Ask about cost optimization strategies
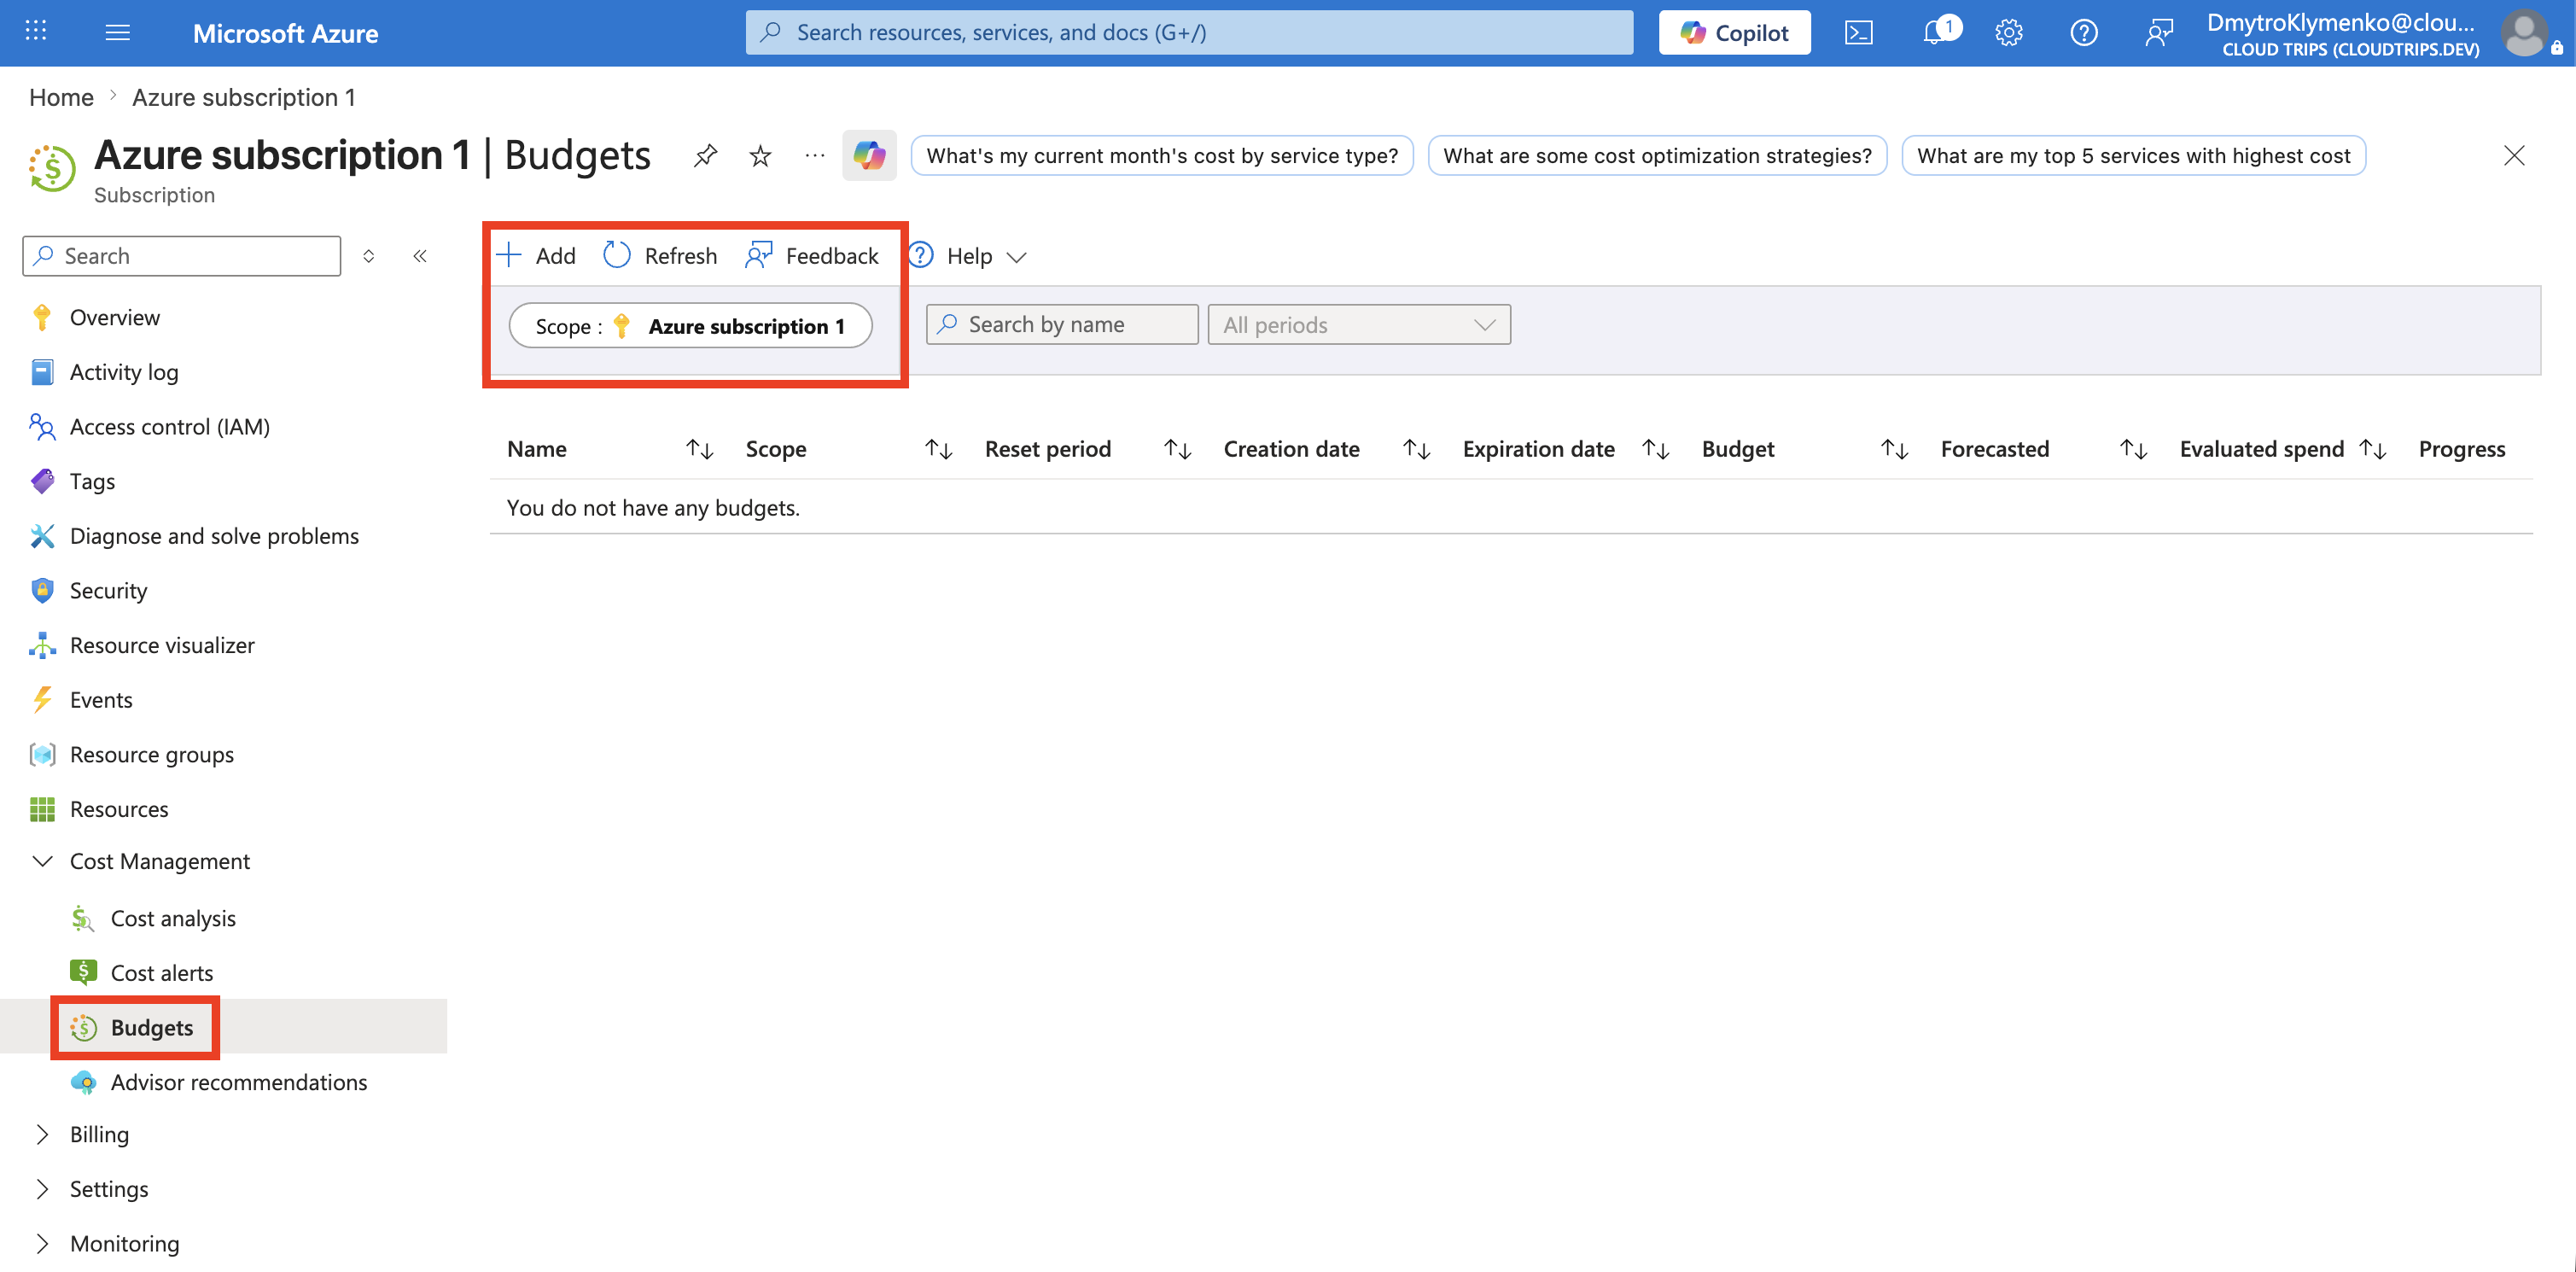 (1657, 155)
